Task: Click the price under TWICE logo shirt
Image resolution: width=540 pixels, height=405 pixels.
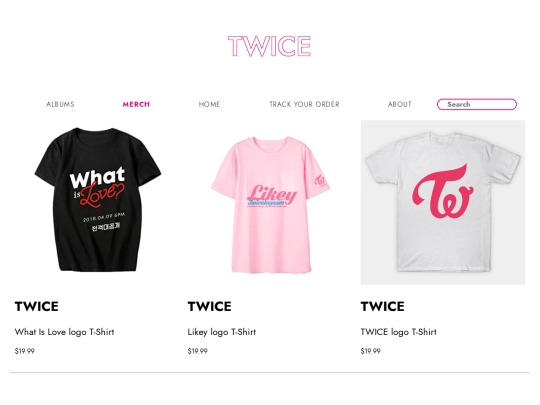Action: pos(371,351)
